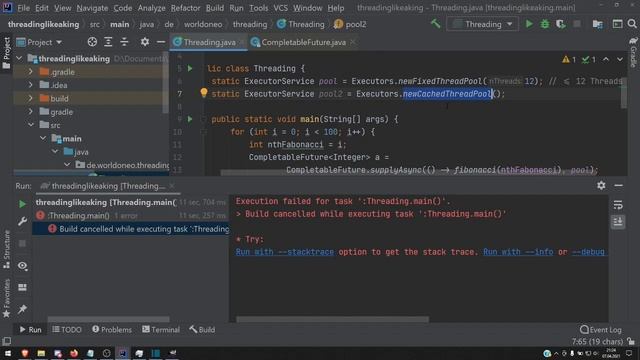The image size is (640, 360).
Task: Expand the build folder
Action: [31, 98]
